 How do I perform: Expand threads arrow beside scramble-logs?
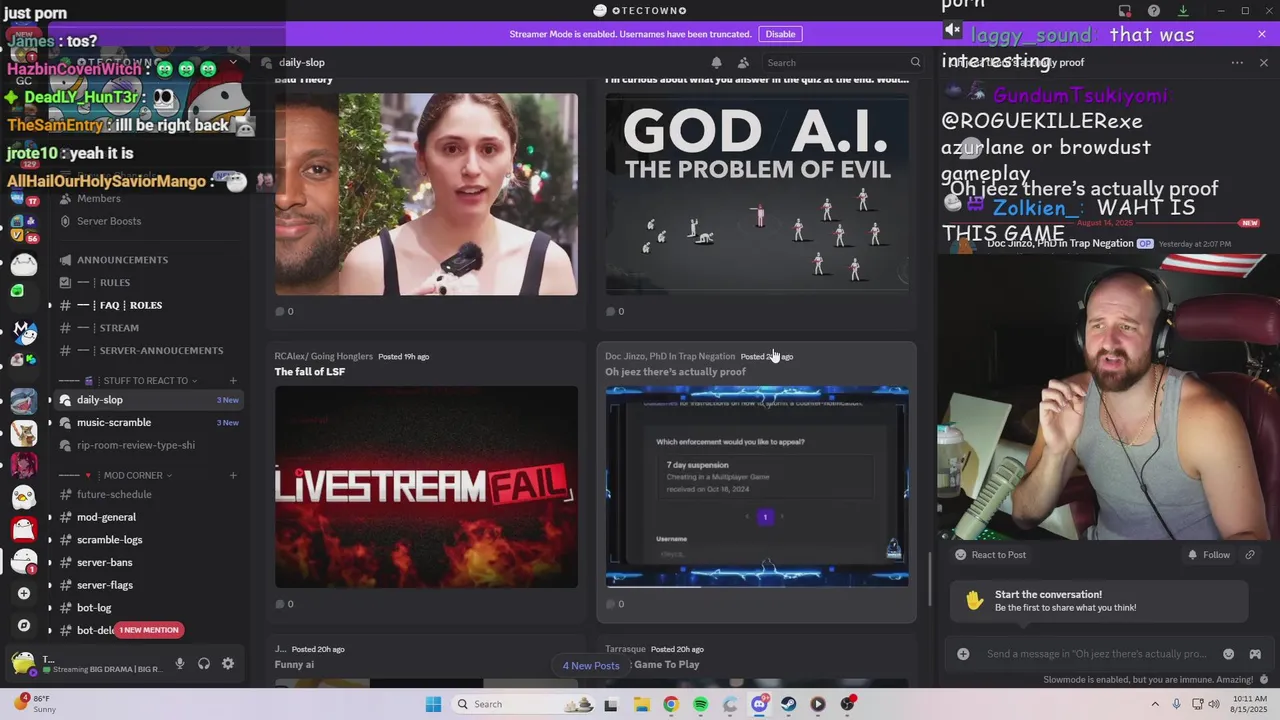click(x=50, y=540)
